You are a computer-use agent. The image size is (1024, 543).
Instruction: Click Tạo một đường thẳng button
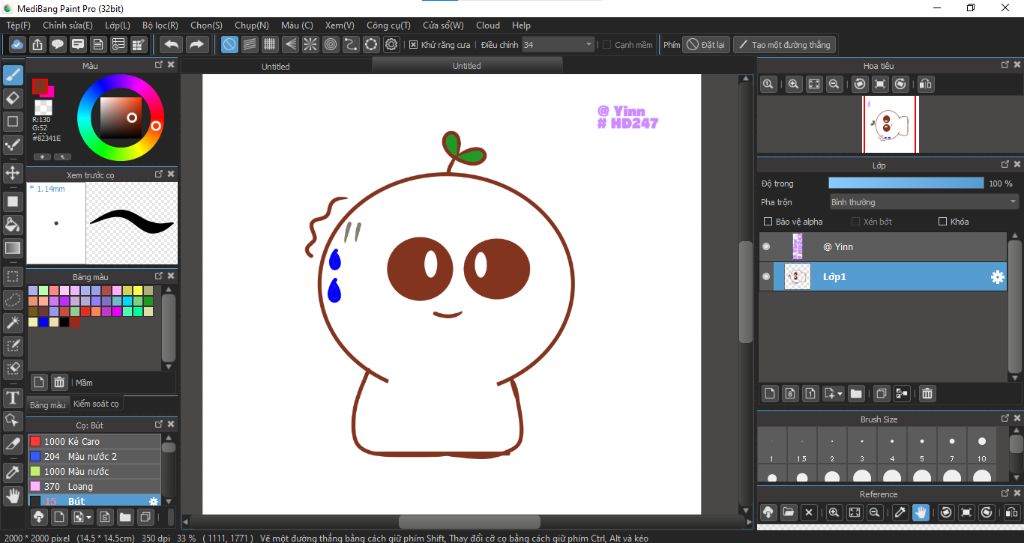point(783,44)
